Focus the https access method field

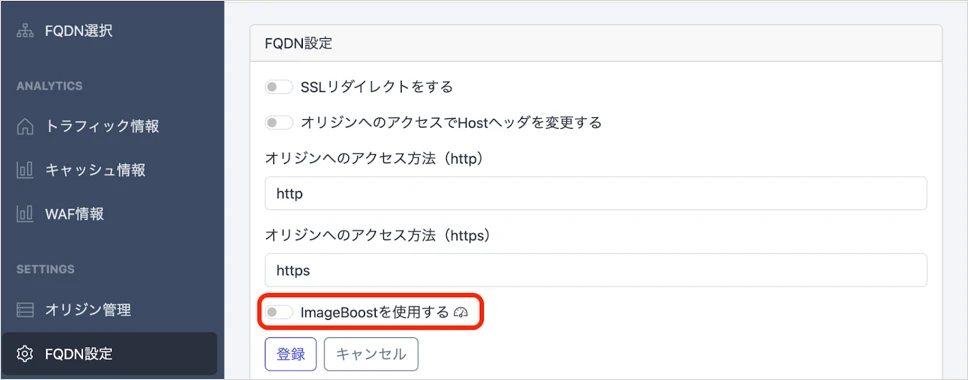pos(596,270)
